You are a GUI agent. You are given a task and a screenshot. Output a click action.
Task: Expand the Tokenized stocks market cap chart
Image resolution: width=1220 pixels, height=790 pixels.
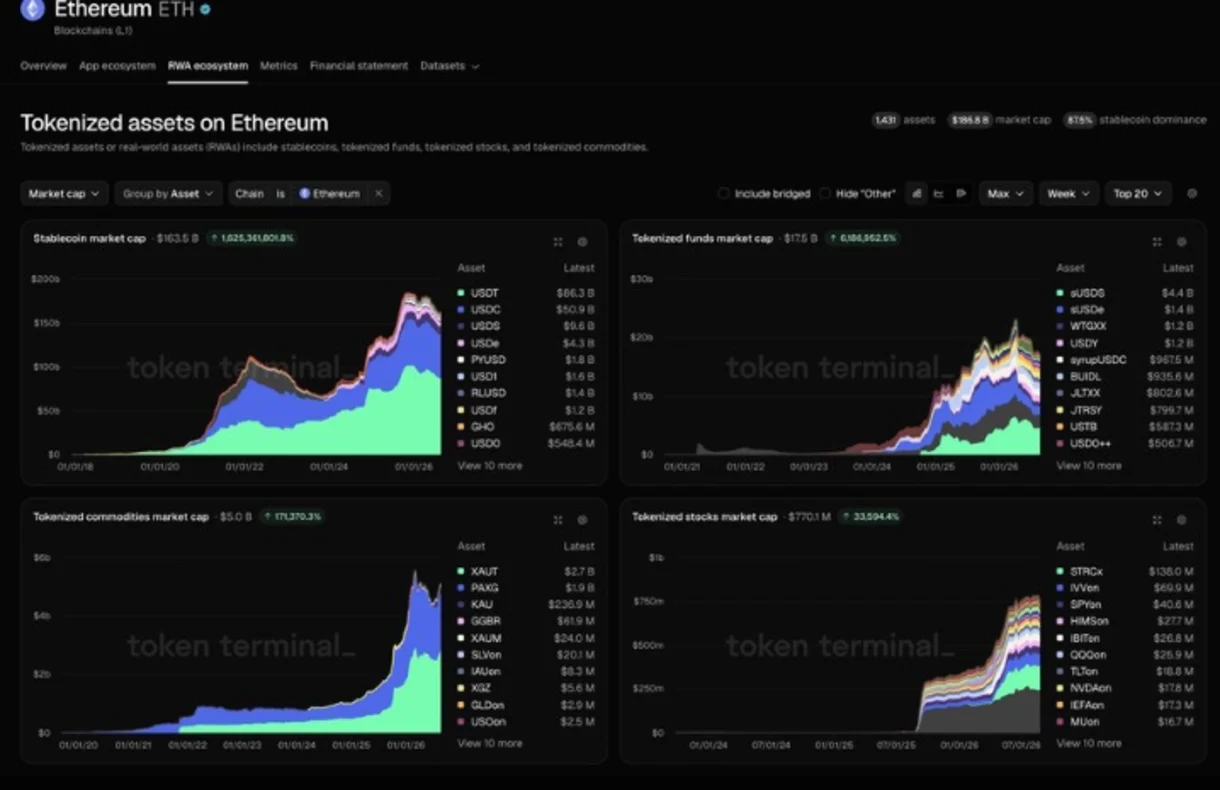[1157, 520]
